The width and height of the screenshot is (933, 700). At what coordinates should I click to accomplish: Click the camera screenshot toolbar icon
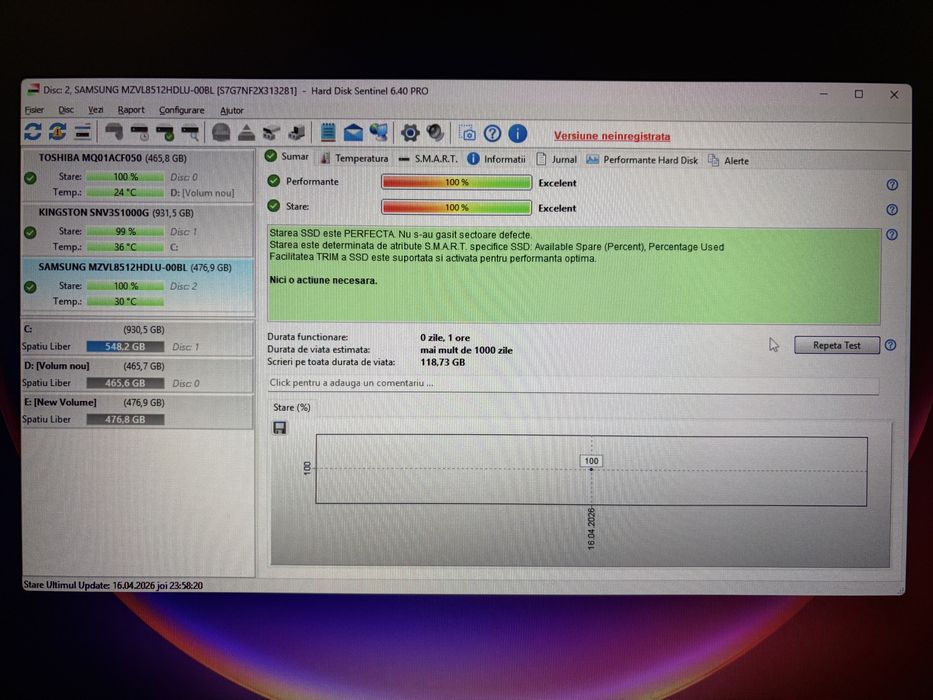(x=467, y=133)
